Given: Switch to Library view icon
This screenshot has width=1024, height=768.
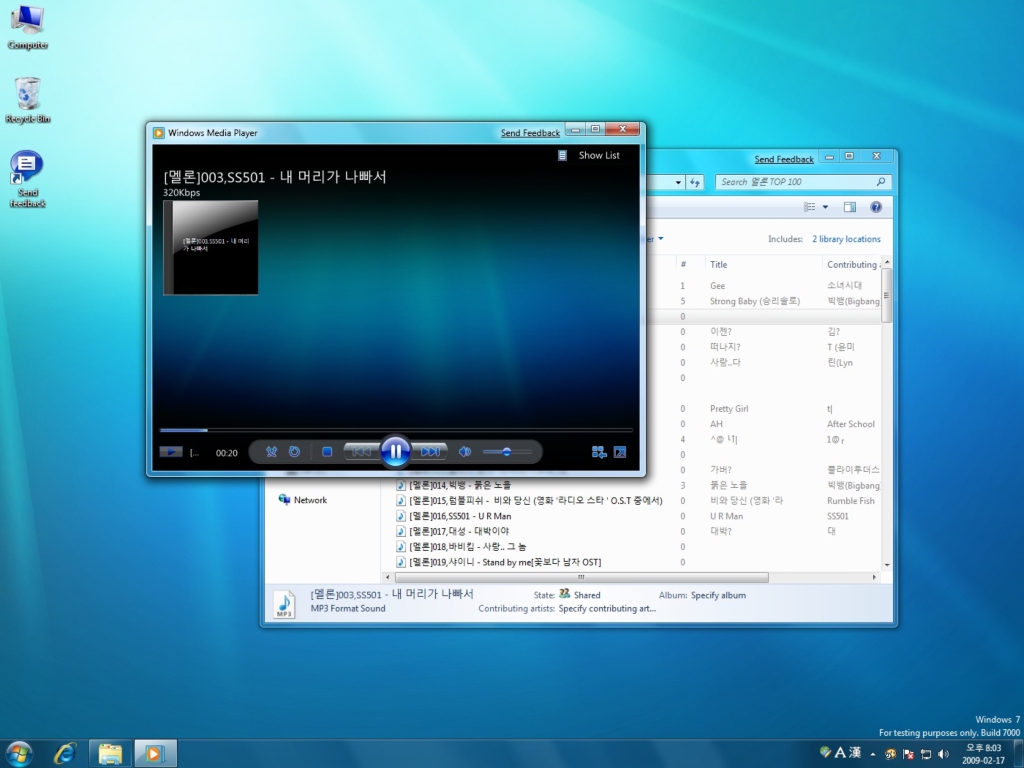Looking at the screenshot, I should pos(598,452).
